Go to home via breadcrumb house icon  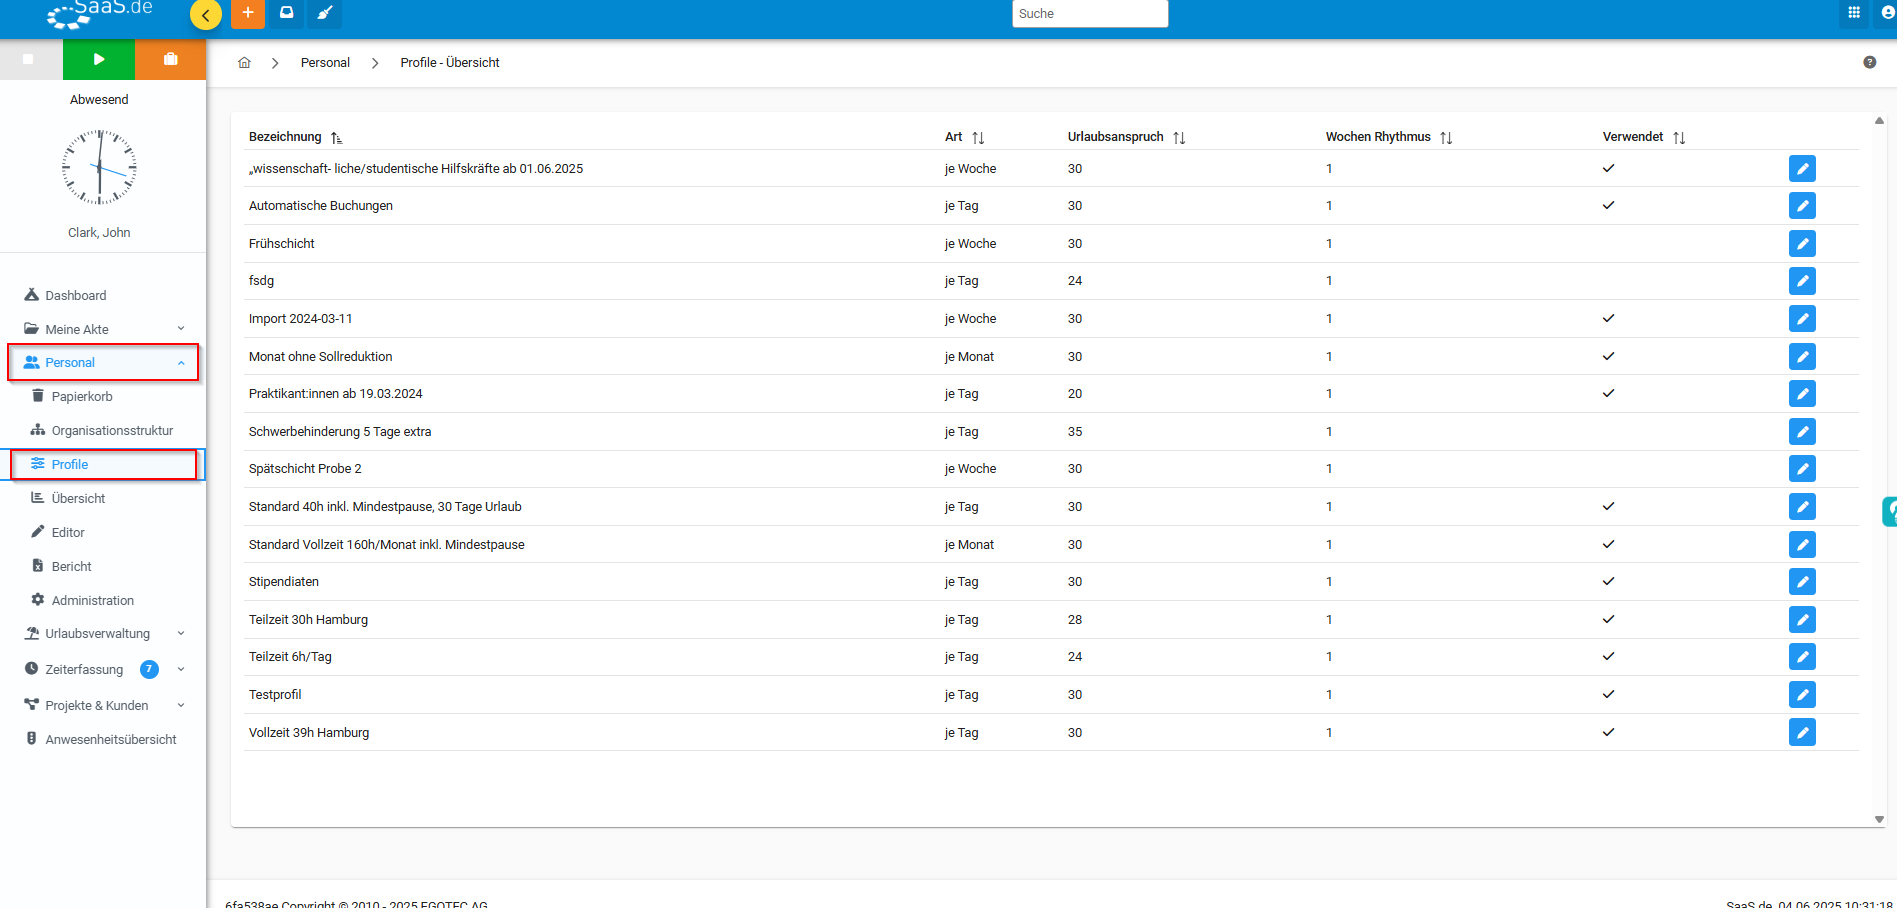(x=244, y=63)
